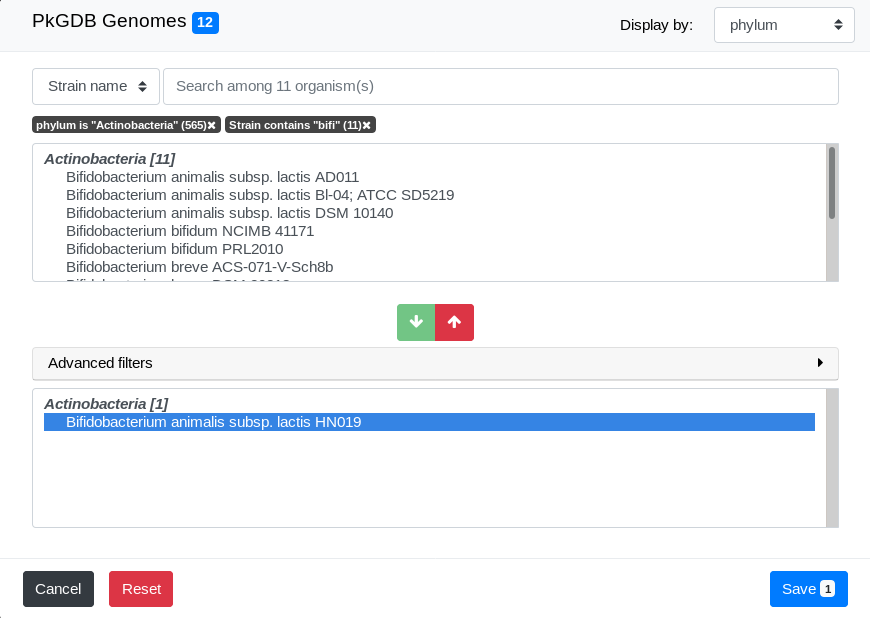The height and width of the screenshot is (618, 870).
Task: Open the Display by phylum dropdown
Action: pos(784,25)
